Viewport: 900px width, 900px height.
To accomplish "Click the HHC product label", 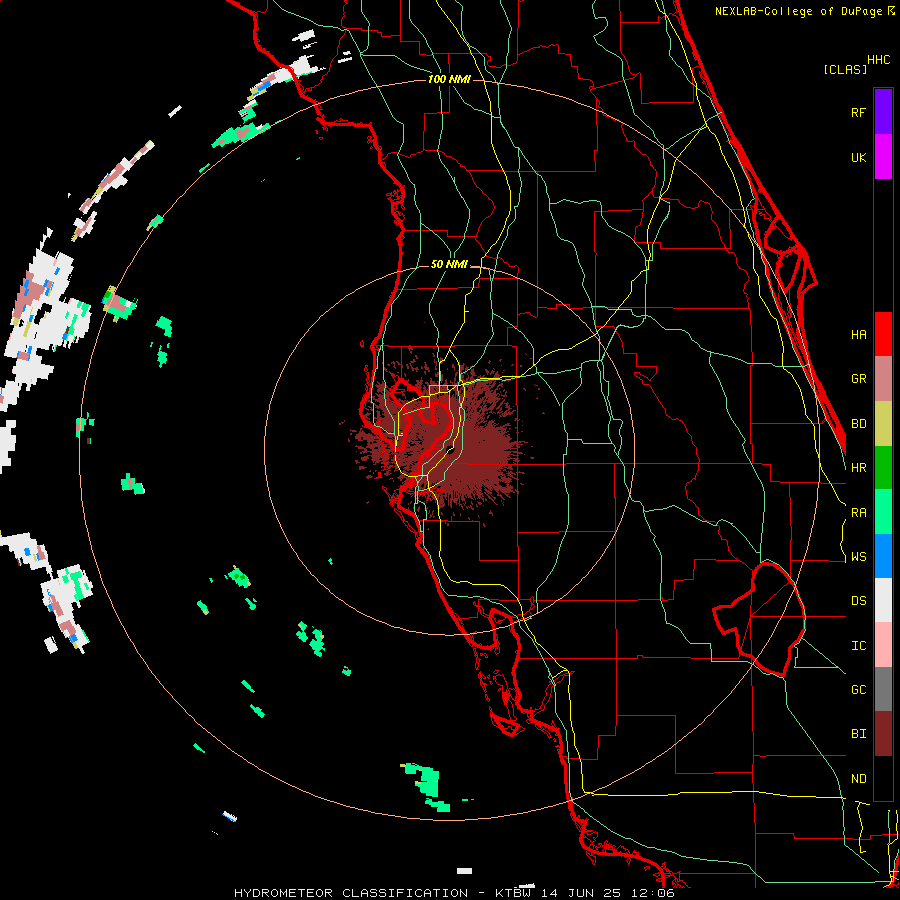I will point(878,60).
